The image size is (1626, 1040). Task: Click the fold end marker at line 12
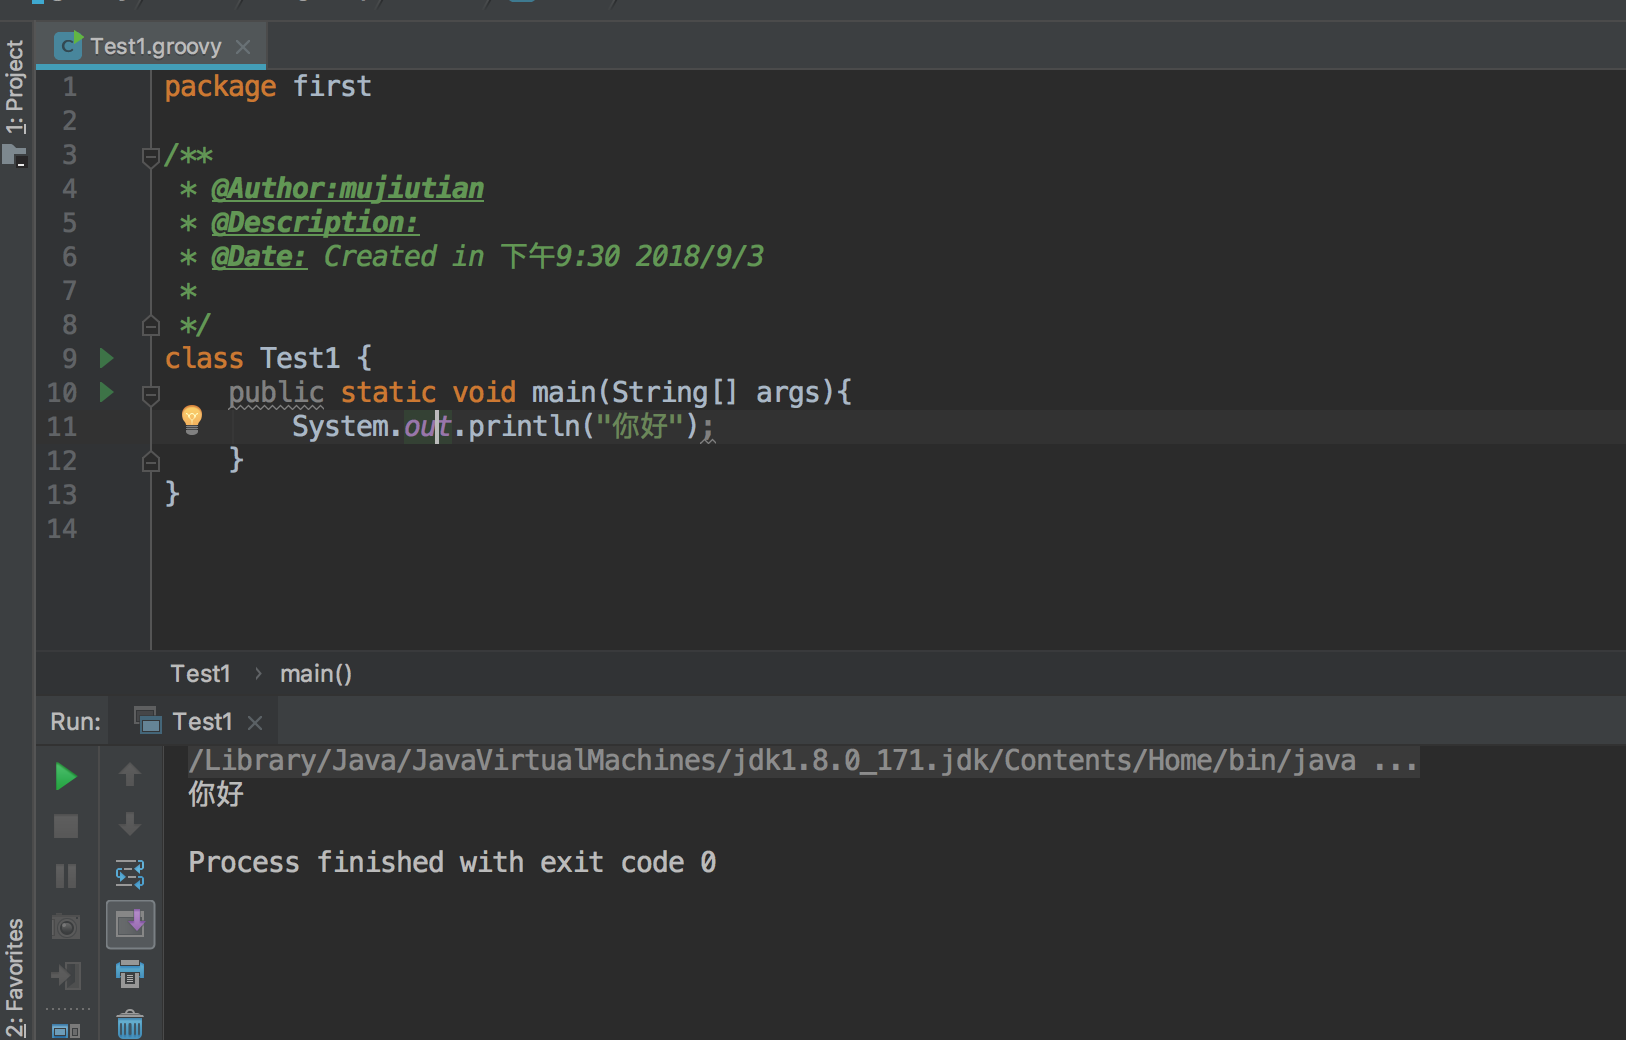151,461
